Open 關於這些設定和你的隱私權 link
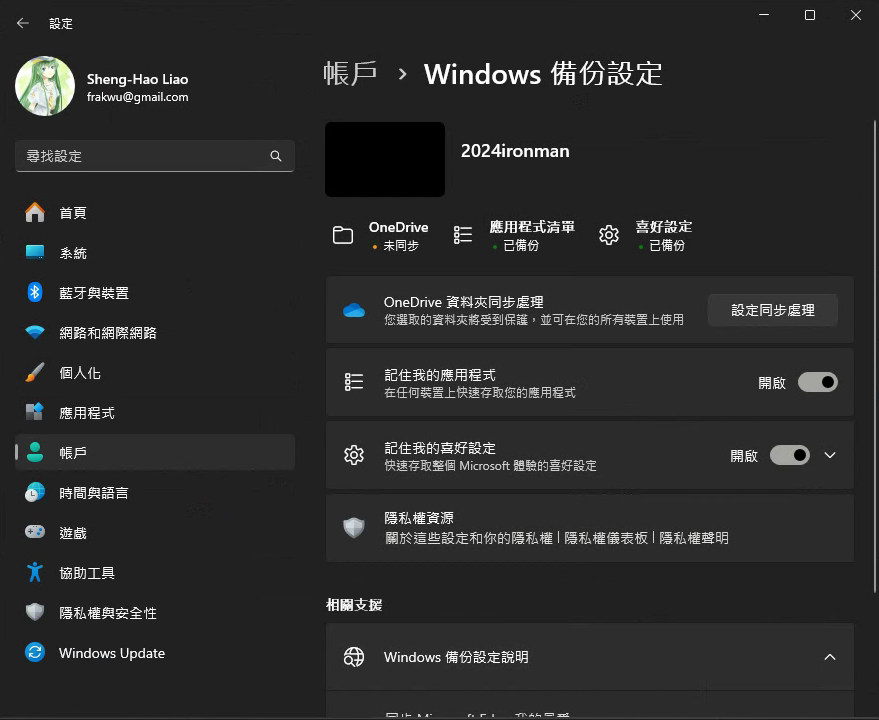Viewport: 879px width, 720px height. 469,538
